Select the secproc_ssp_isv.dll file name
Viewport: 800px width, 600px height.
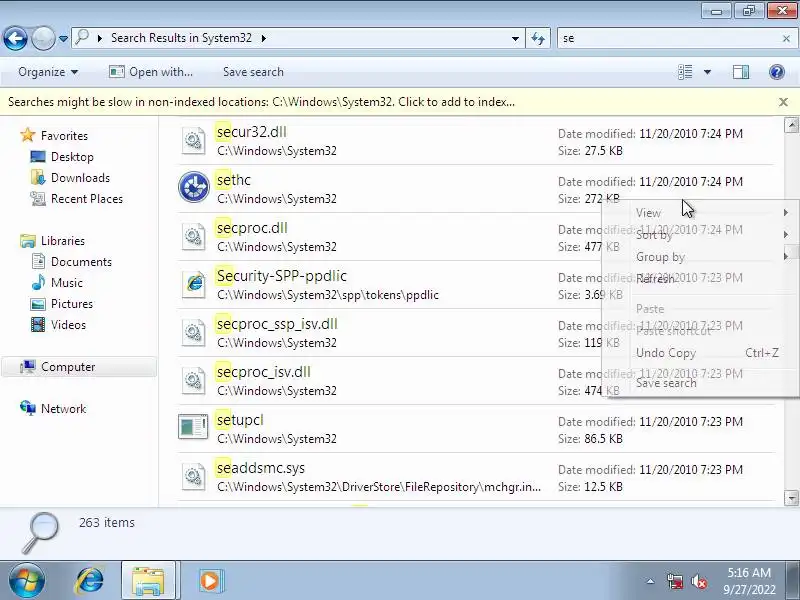277,324
